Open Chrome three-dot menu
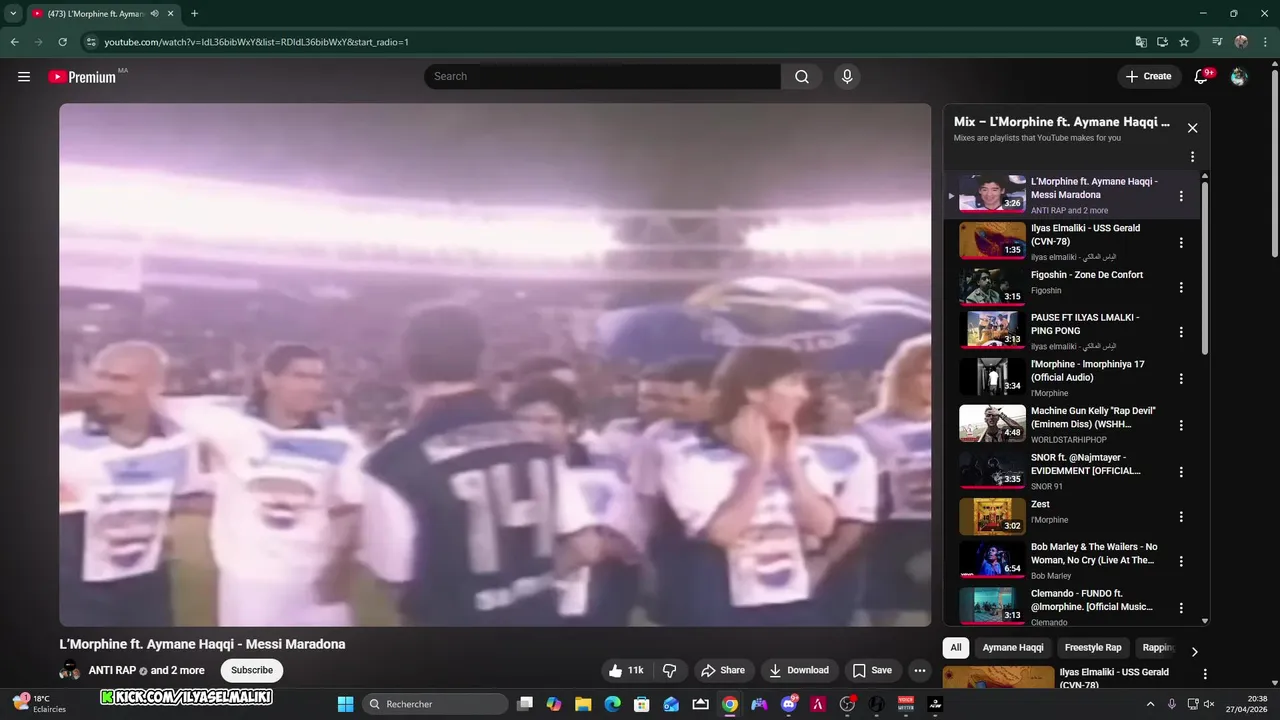Screen dimensions: 1280x720 coord(1265,42)
